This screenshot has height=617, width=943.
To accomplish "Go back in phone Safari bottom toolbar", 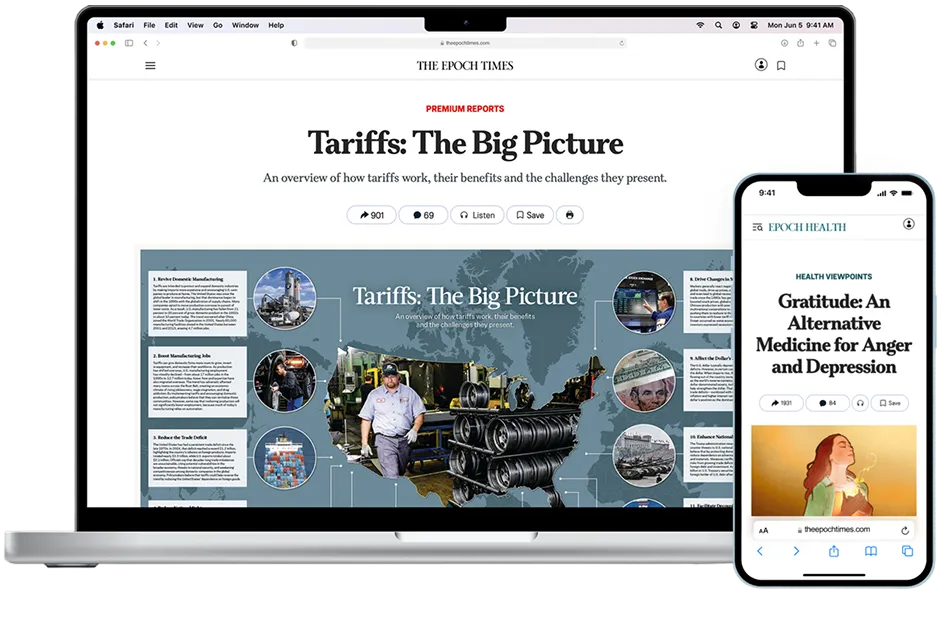I will (760, 551).
